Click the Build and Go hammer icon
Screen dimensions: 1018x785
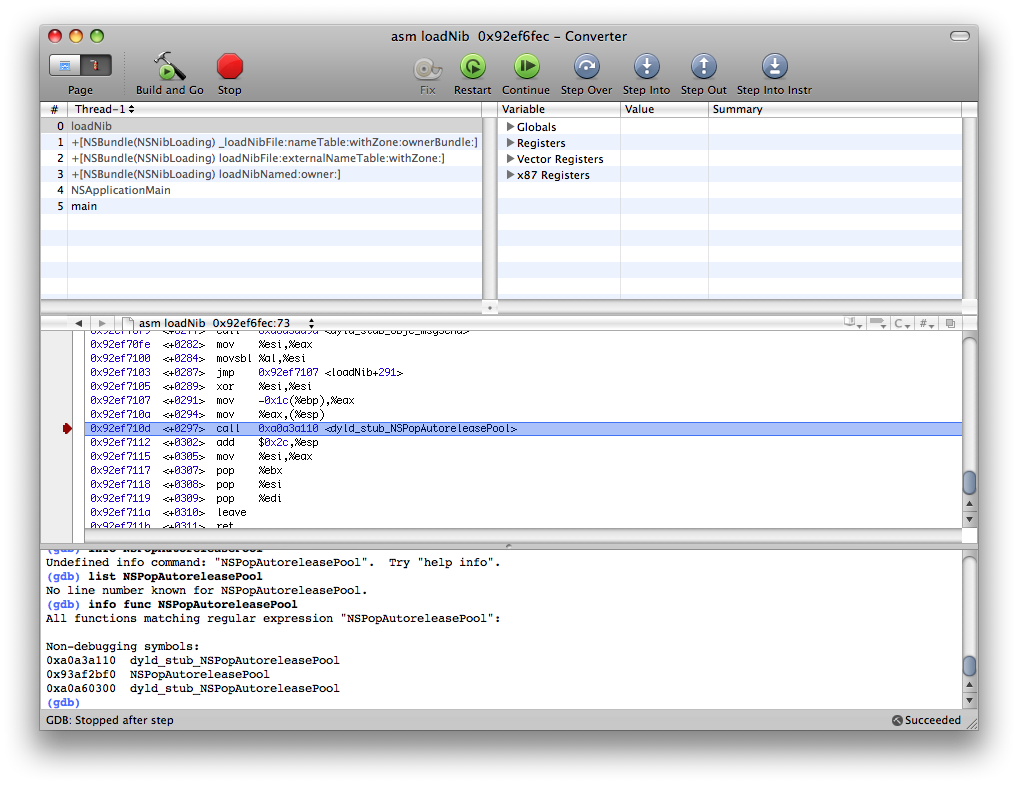[169, 66]
